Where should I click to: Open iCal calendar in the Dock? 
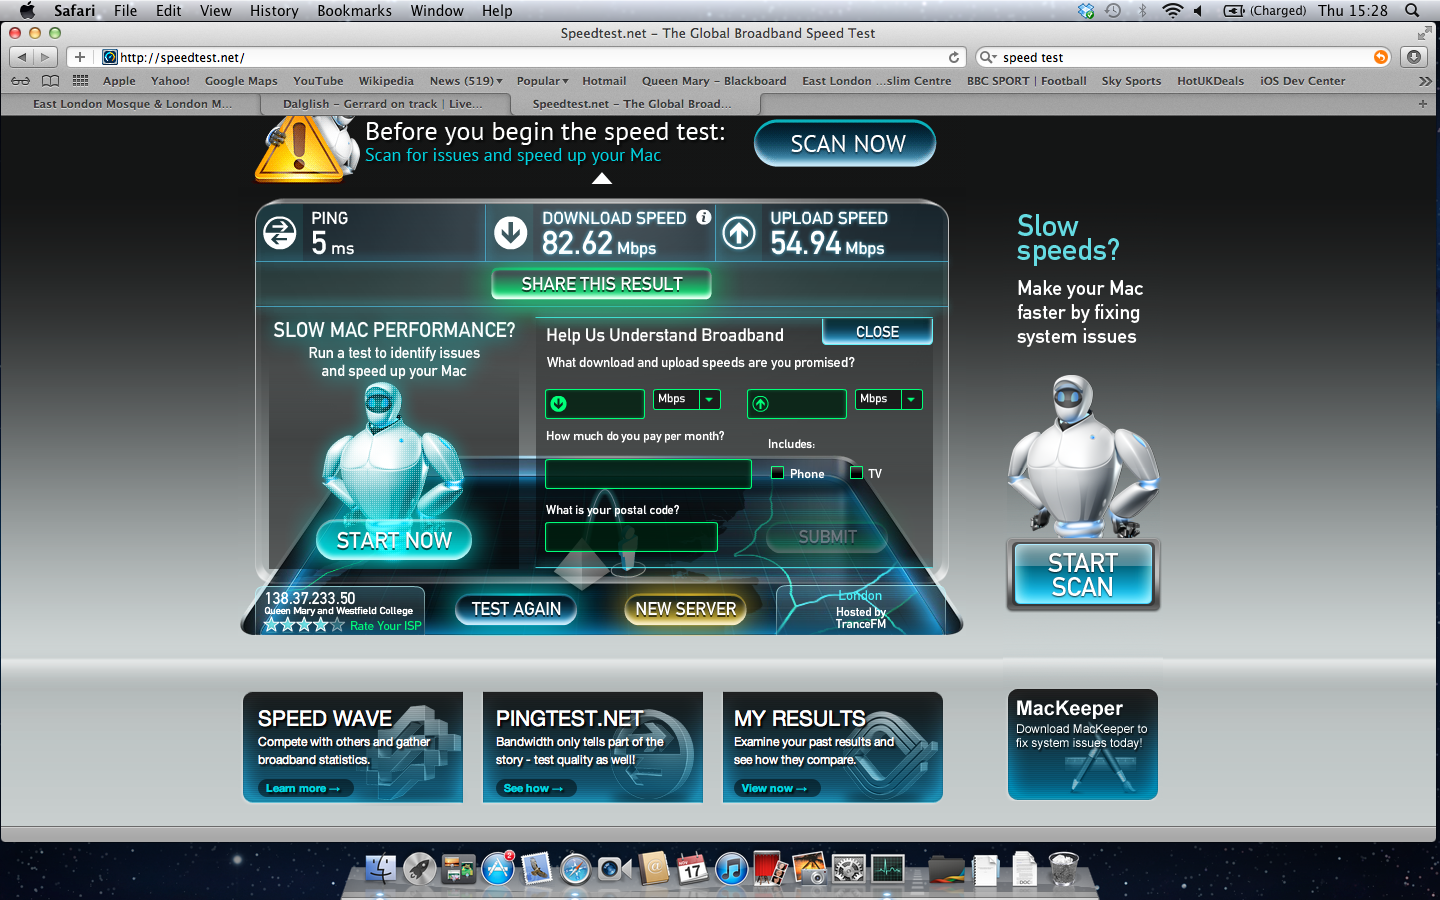click(692, 868)
